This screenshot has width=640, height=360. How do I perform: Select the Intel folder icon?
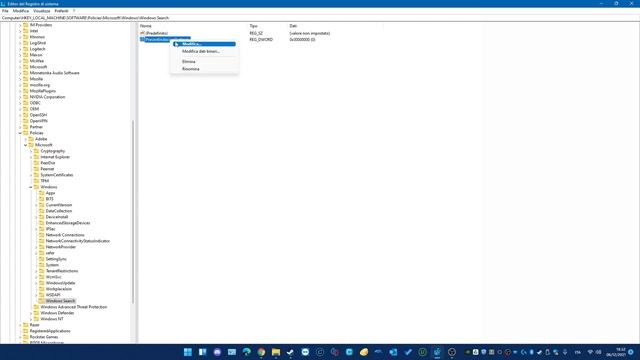pyautogui.click(x=25, y=31)
